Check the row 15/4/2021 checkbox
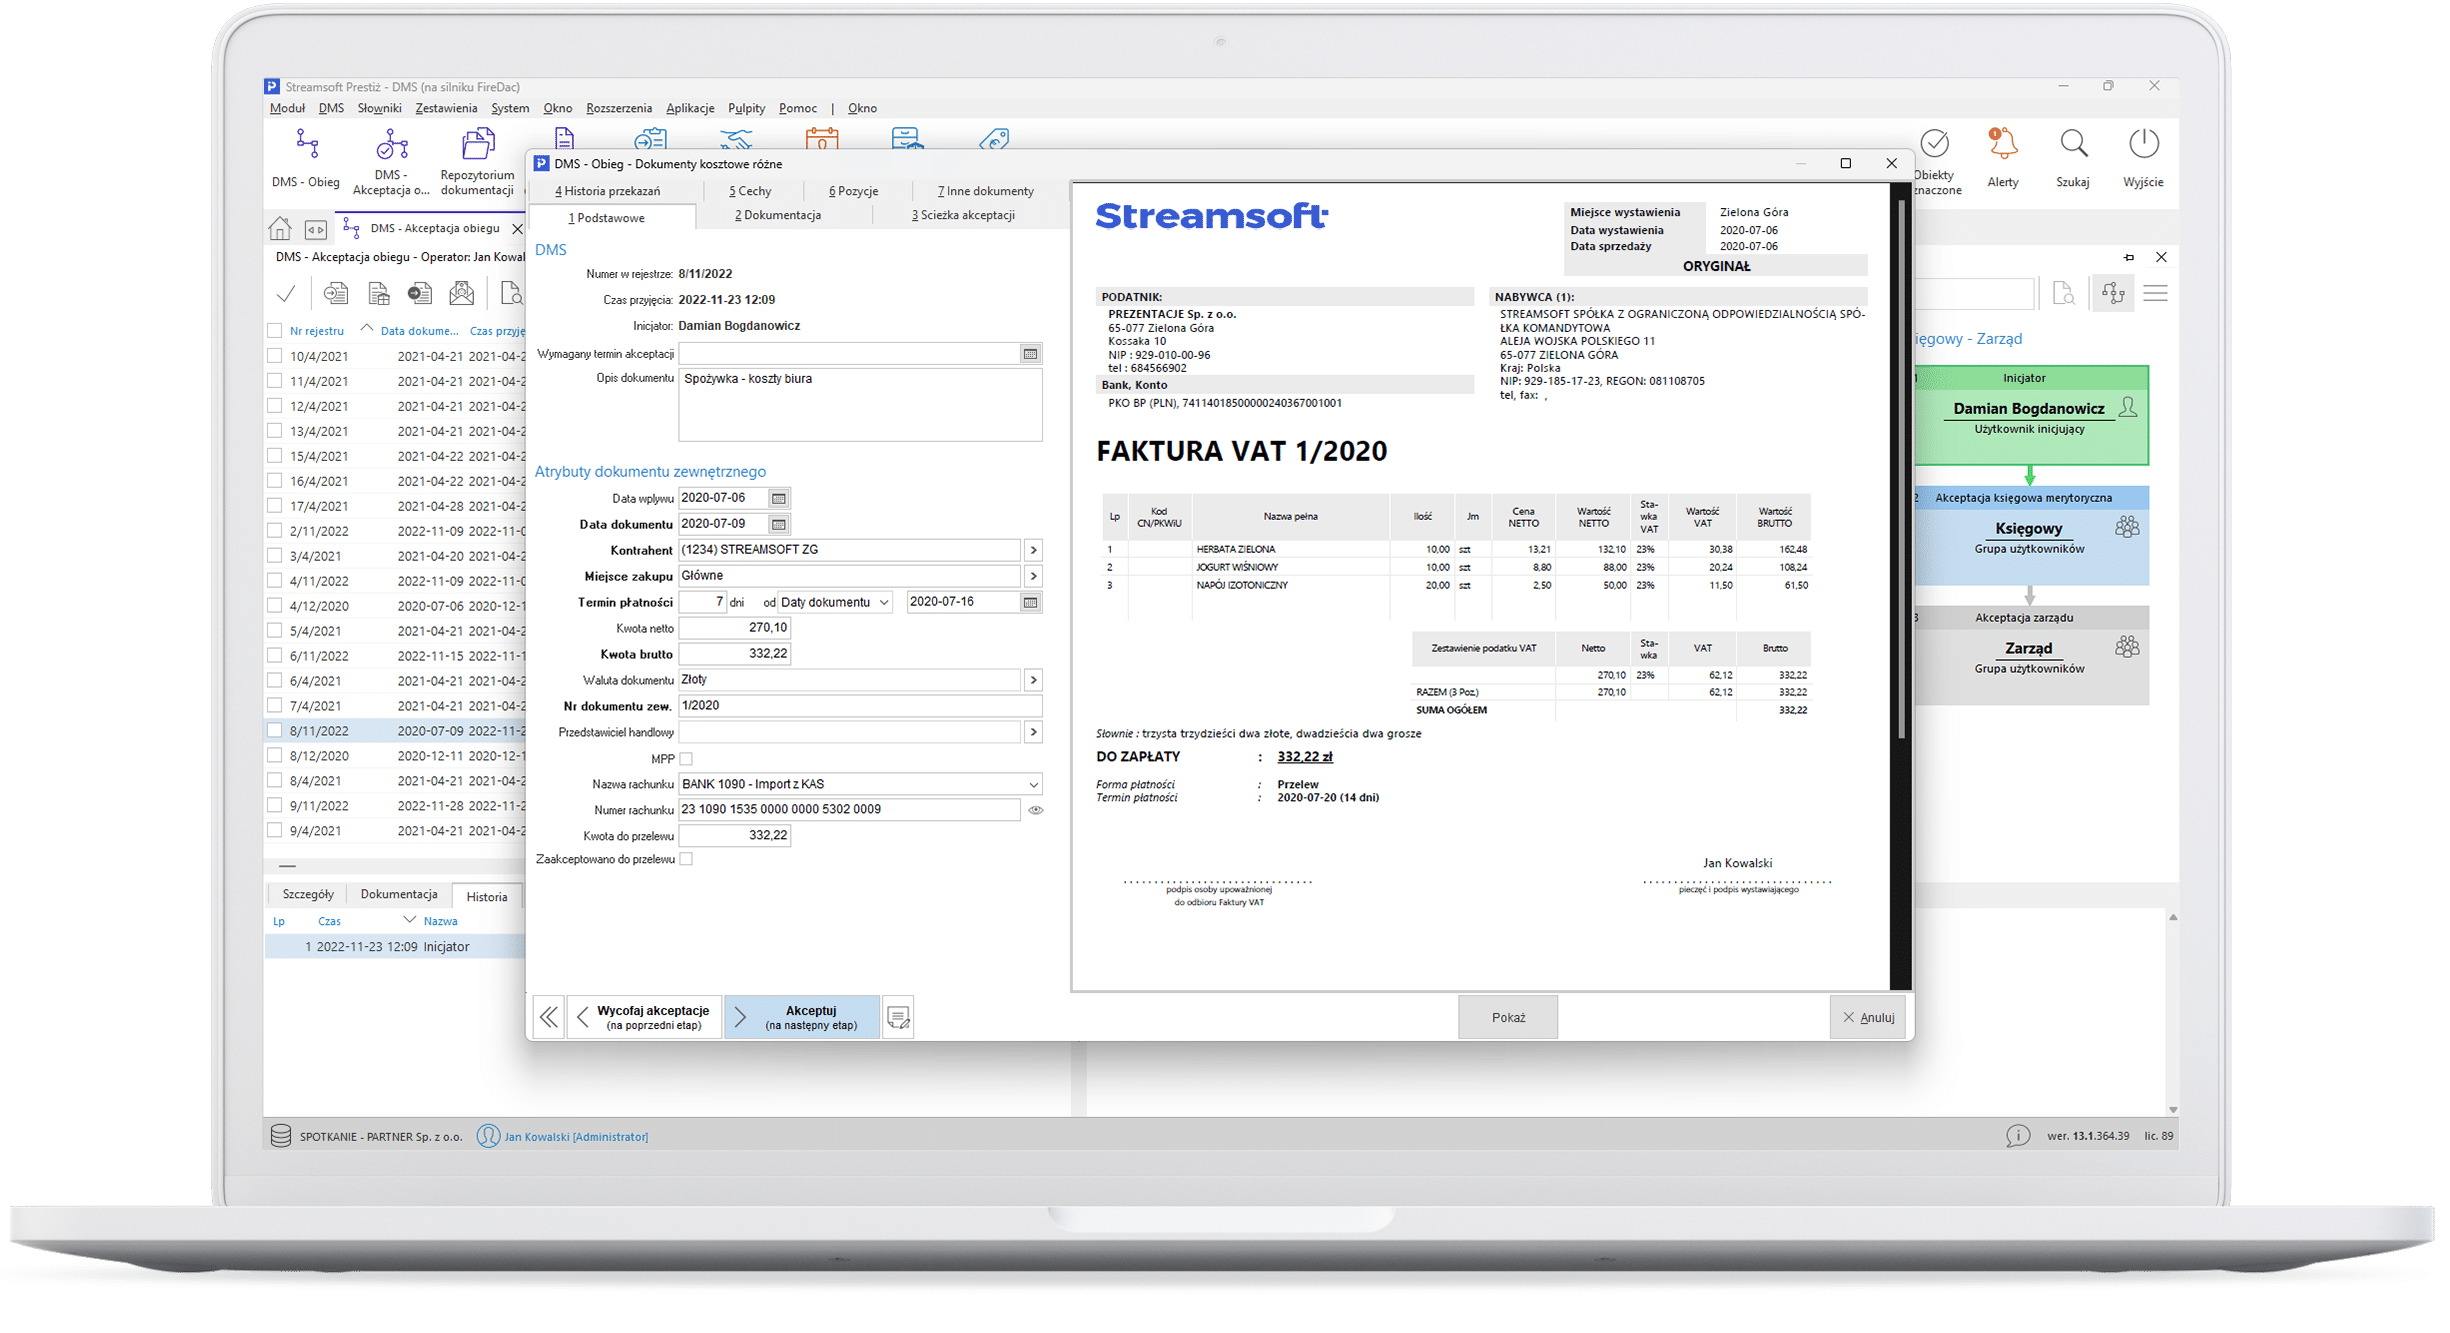 click(275, 456)
